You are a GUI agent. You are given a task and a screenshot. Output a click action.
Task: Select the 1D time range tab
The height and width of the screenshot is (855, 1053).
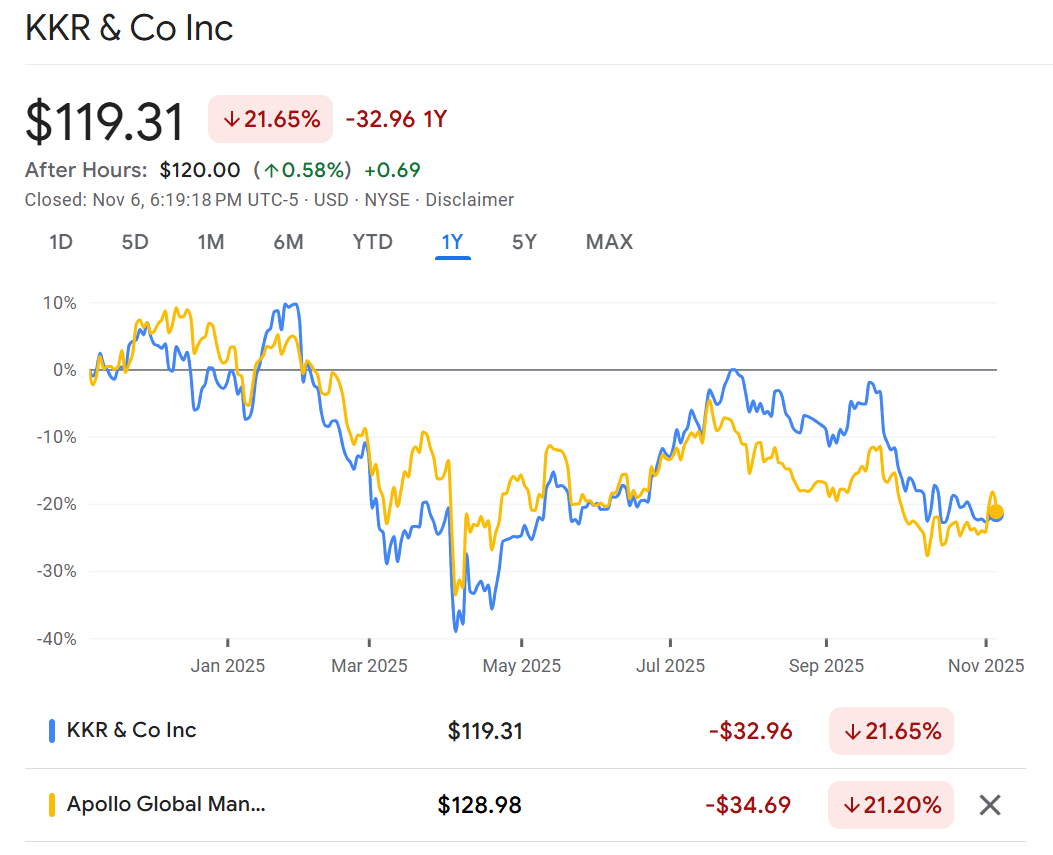coord(61,242)
